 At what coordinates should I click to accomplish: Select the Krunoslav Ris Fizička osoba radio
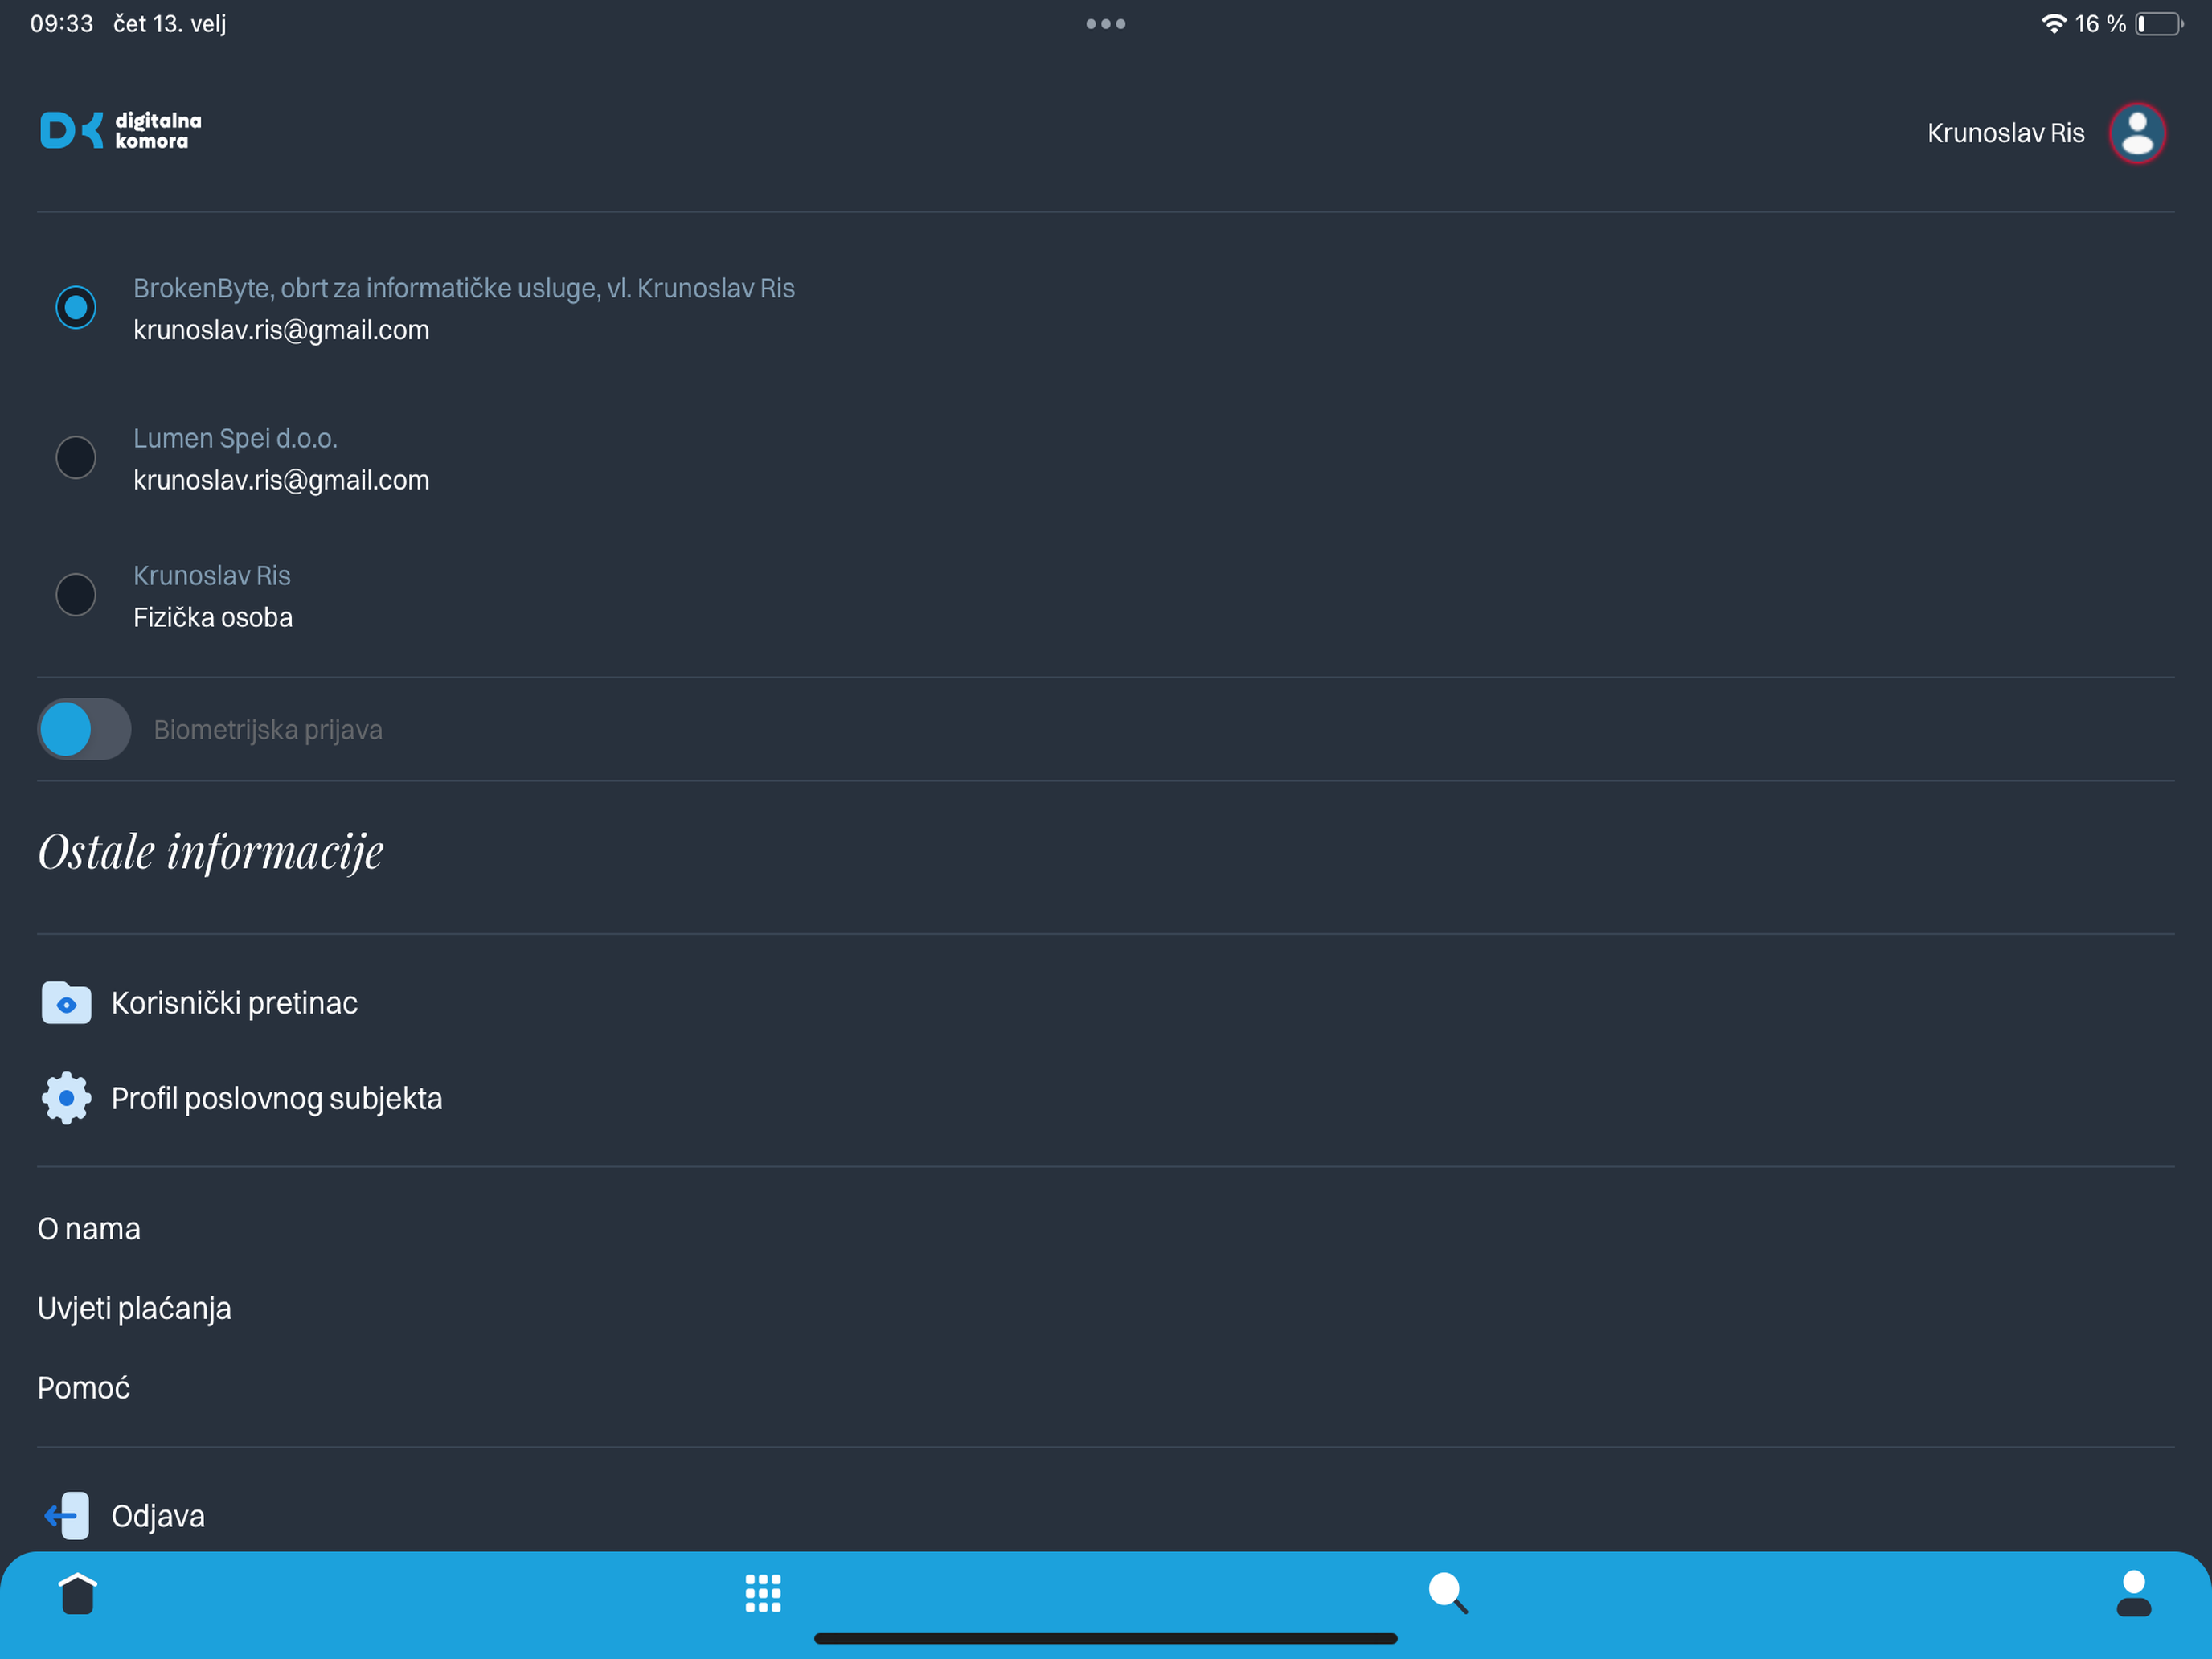pyautogui.click(x=76, y=595)
